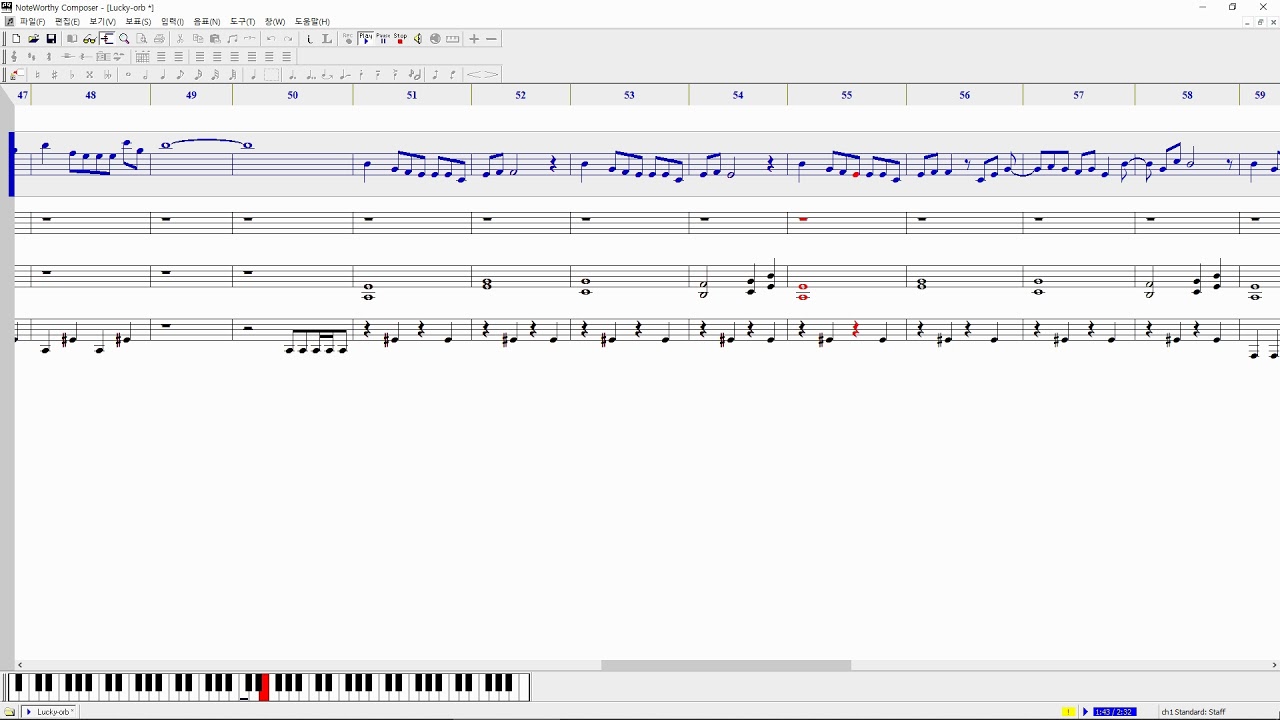
Task: Open the 보기(V) menu
Action: coord(102,21)
